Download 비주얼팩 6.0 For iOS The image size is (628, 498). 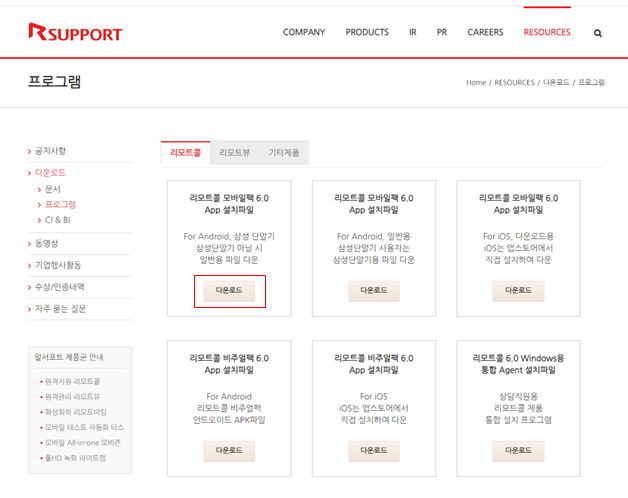pyautogui.click(x=374, y=451)
